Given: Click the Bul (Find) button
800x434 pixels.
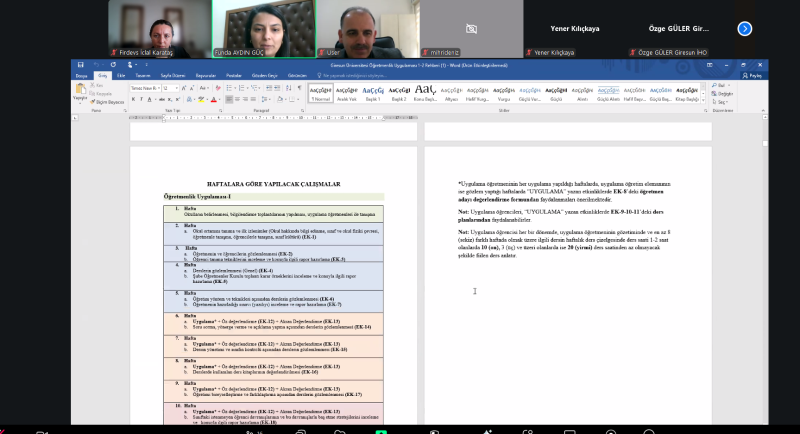Looking at the screenshot, I should point(724,85).
